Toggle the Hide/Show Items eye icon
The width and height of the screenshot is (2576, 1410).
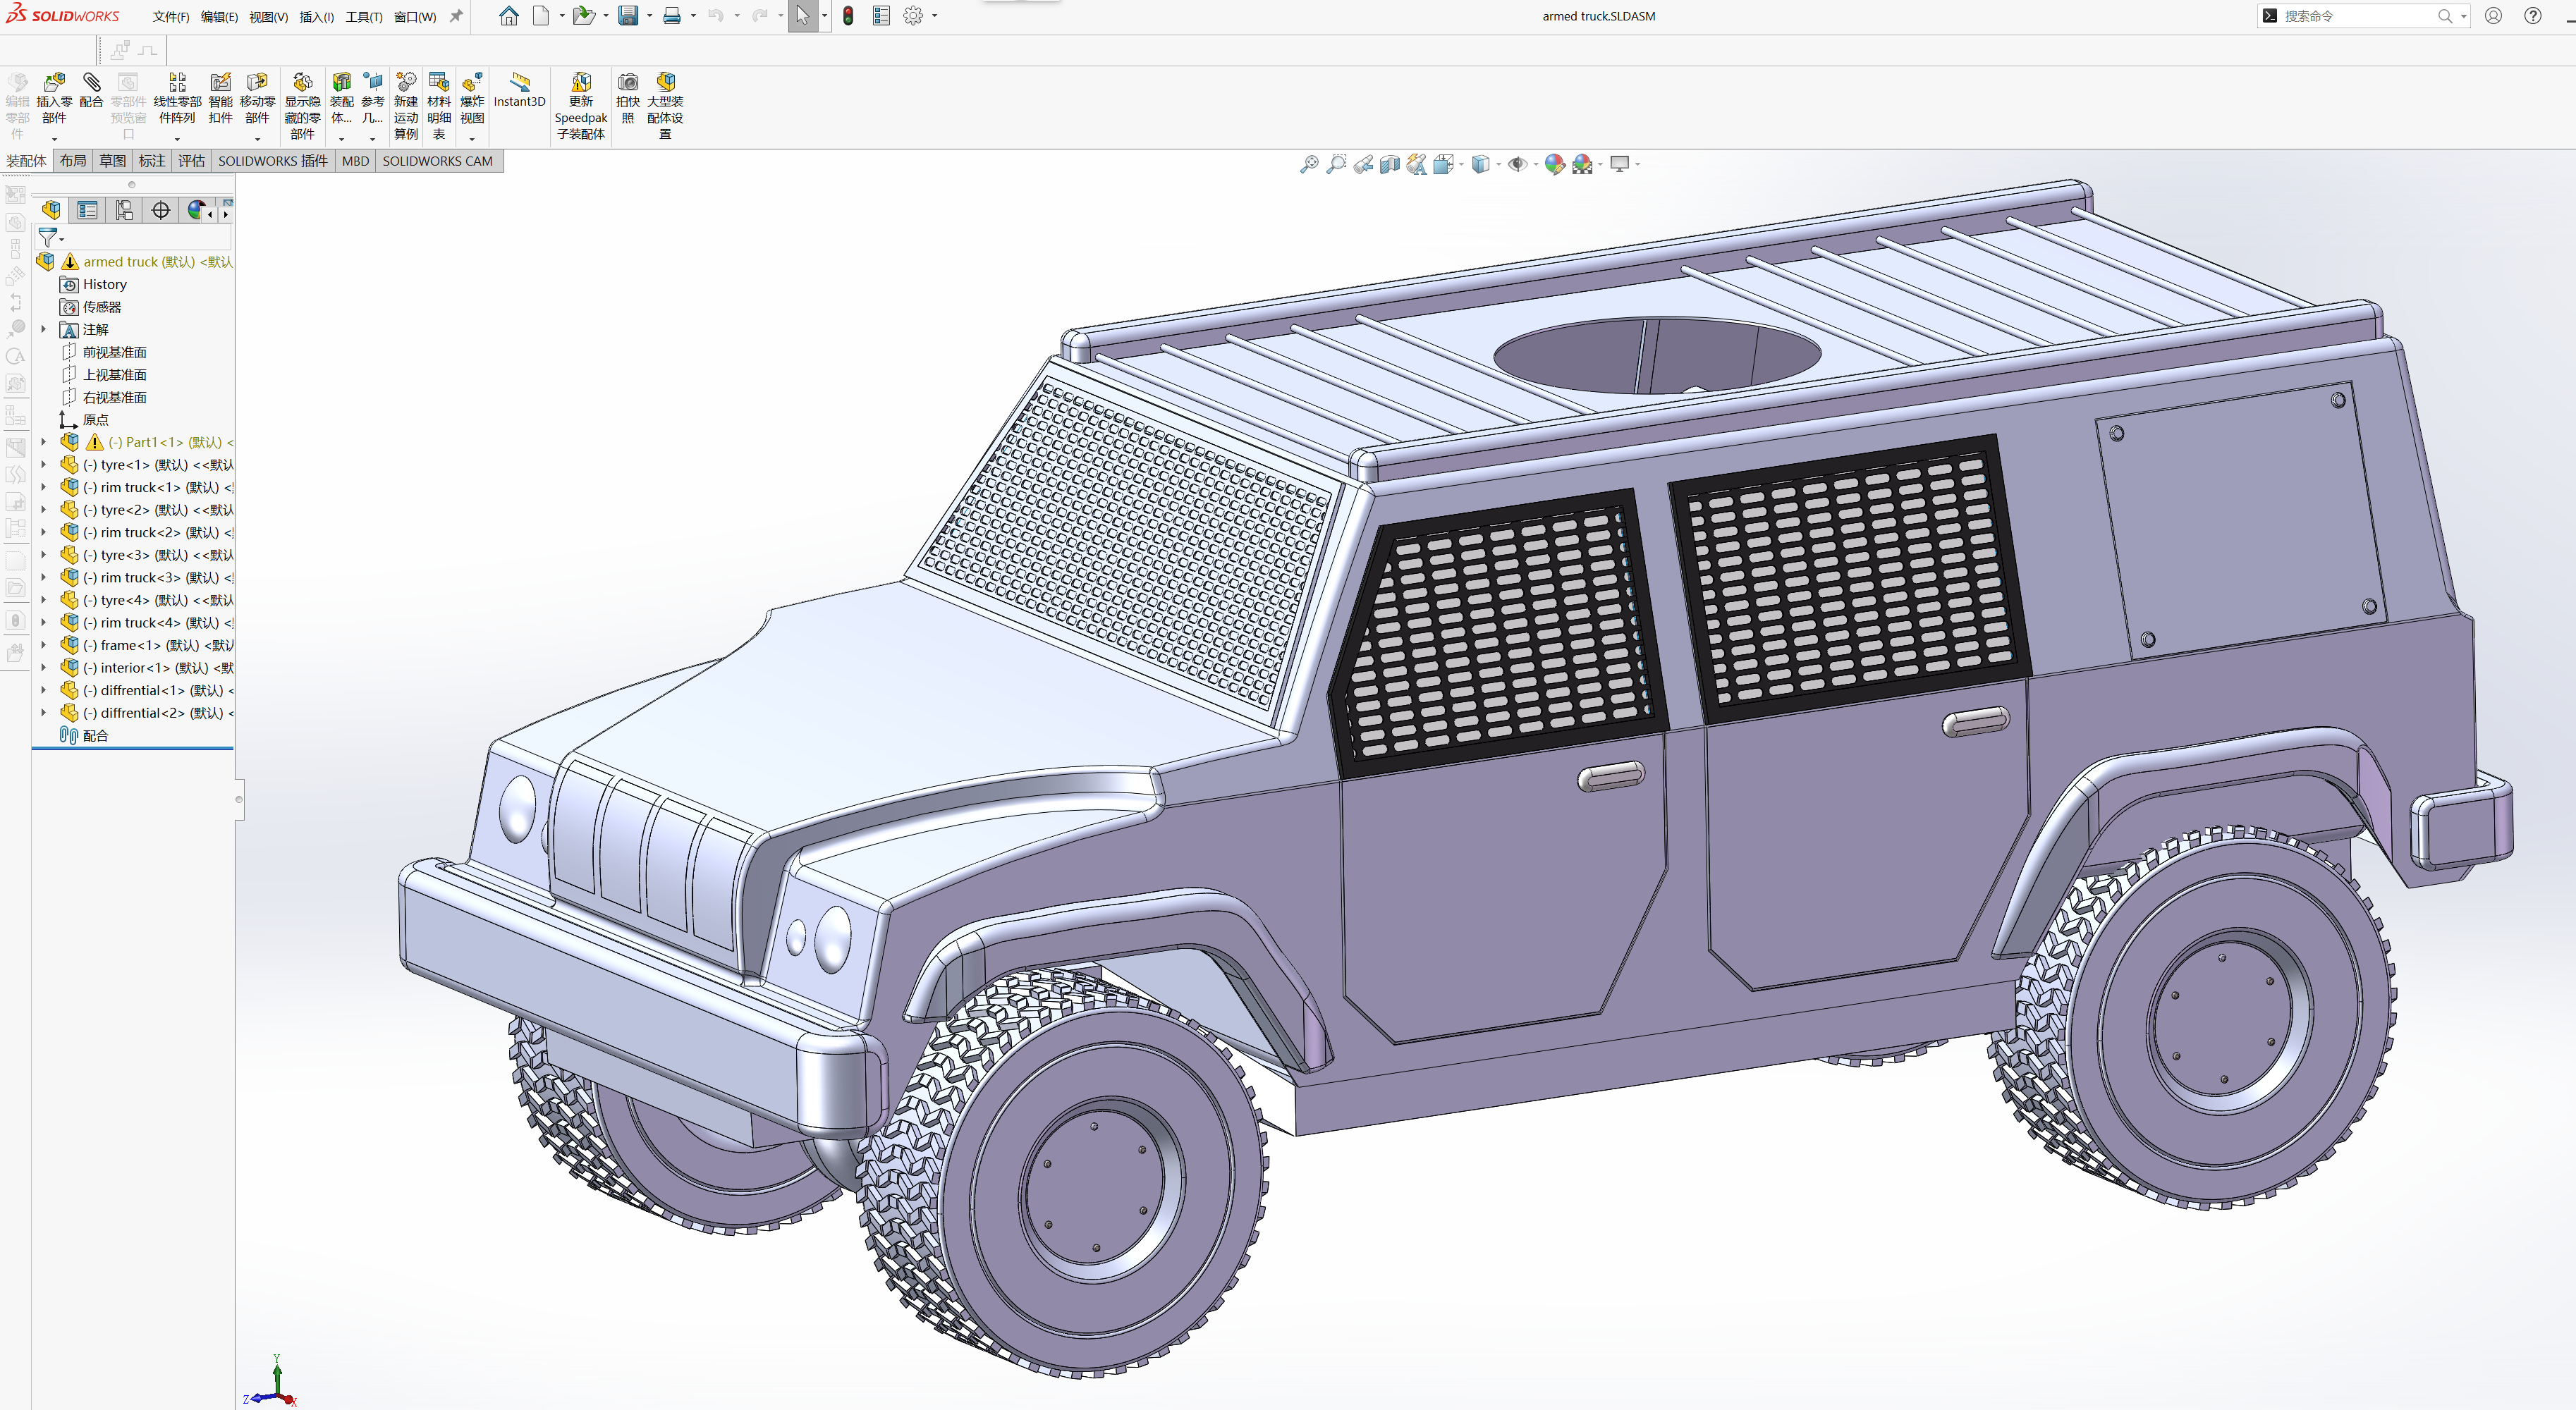(x=1518, y=165)
